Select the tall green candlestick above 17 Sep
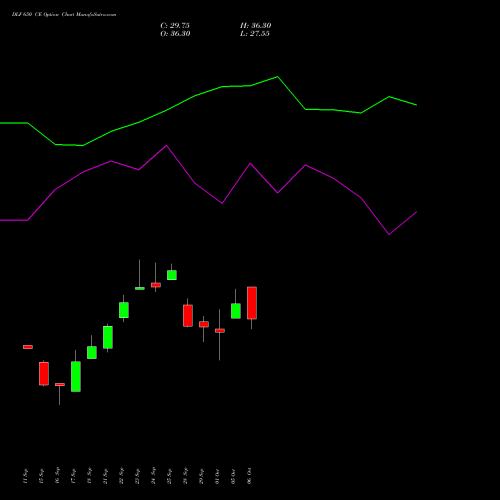 (x=76, y=377)
